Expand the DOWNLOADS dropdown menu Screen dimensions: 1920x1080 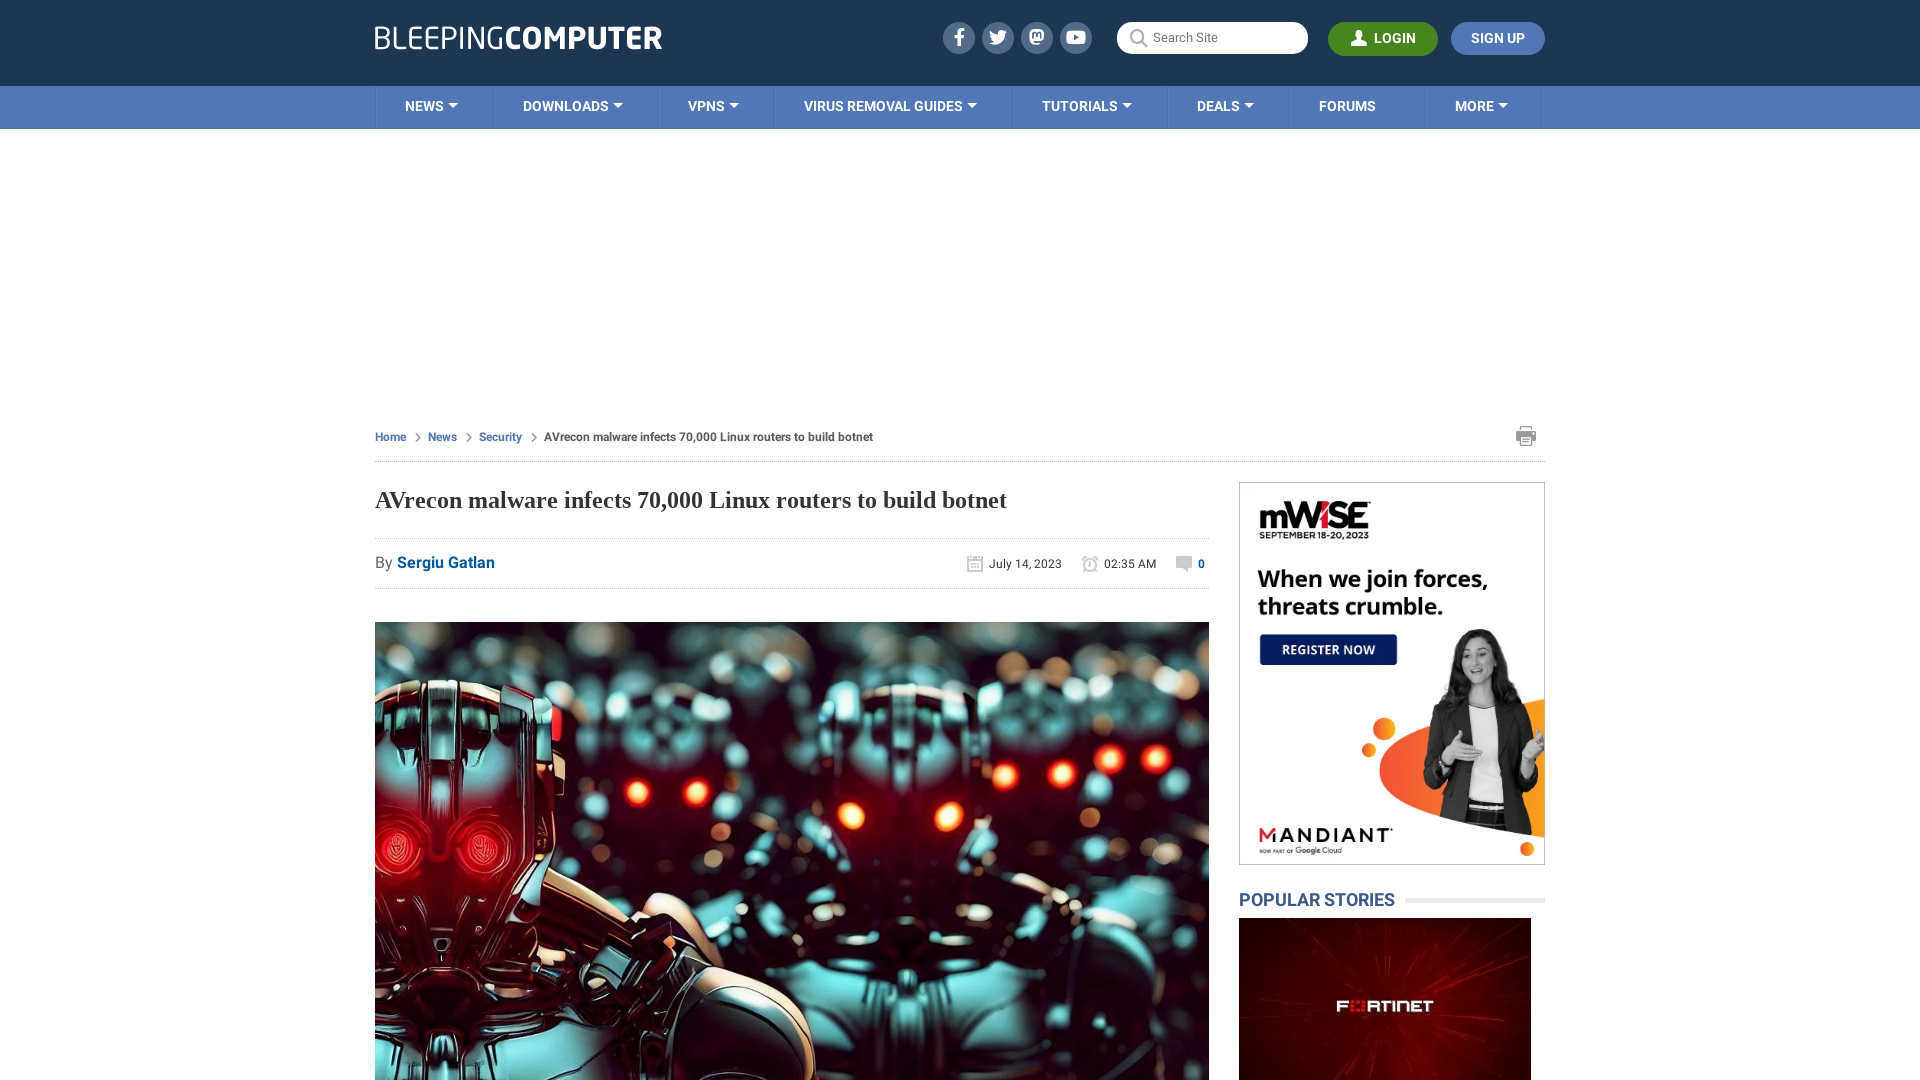(572, 107)
